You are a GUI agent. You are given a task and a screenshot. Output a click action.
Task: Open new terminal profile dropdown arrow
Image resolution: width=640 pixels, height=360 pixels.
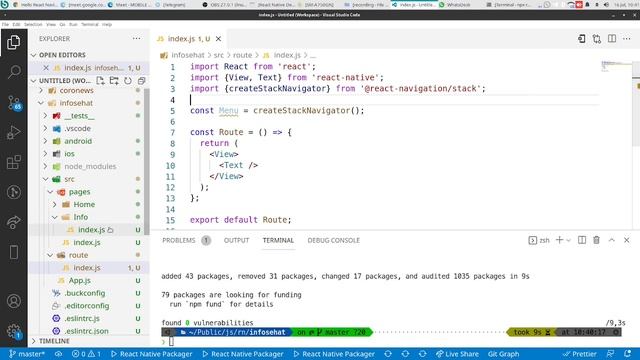[x=568, y=240]
